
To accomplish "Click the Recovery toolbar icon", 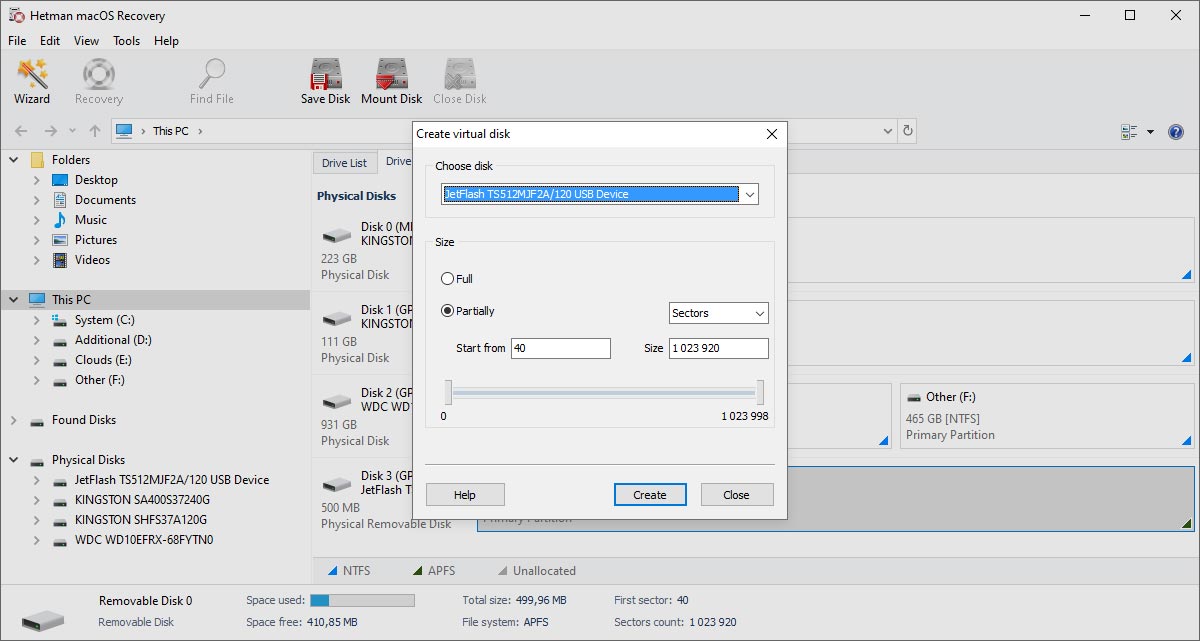I will (98, 82).
